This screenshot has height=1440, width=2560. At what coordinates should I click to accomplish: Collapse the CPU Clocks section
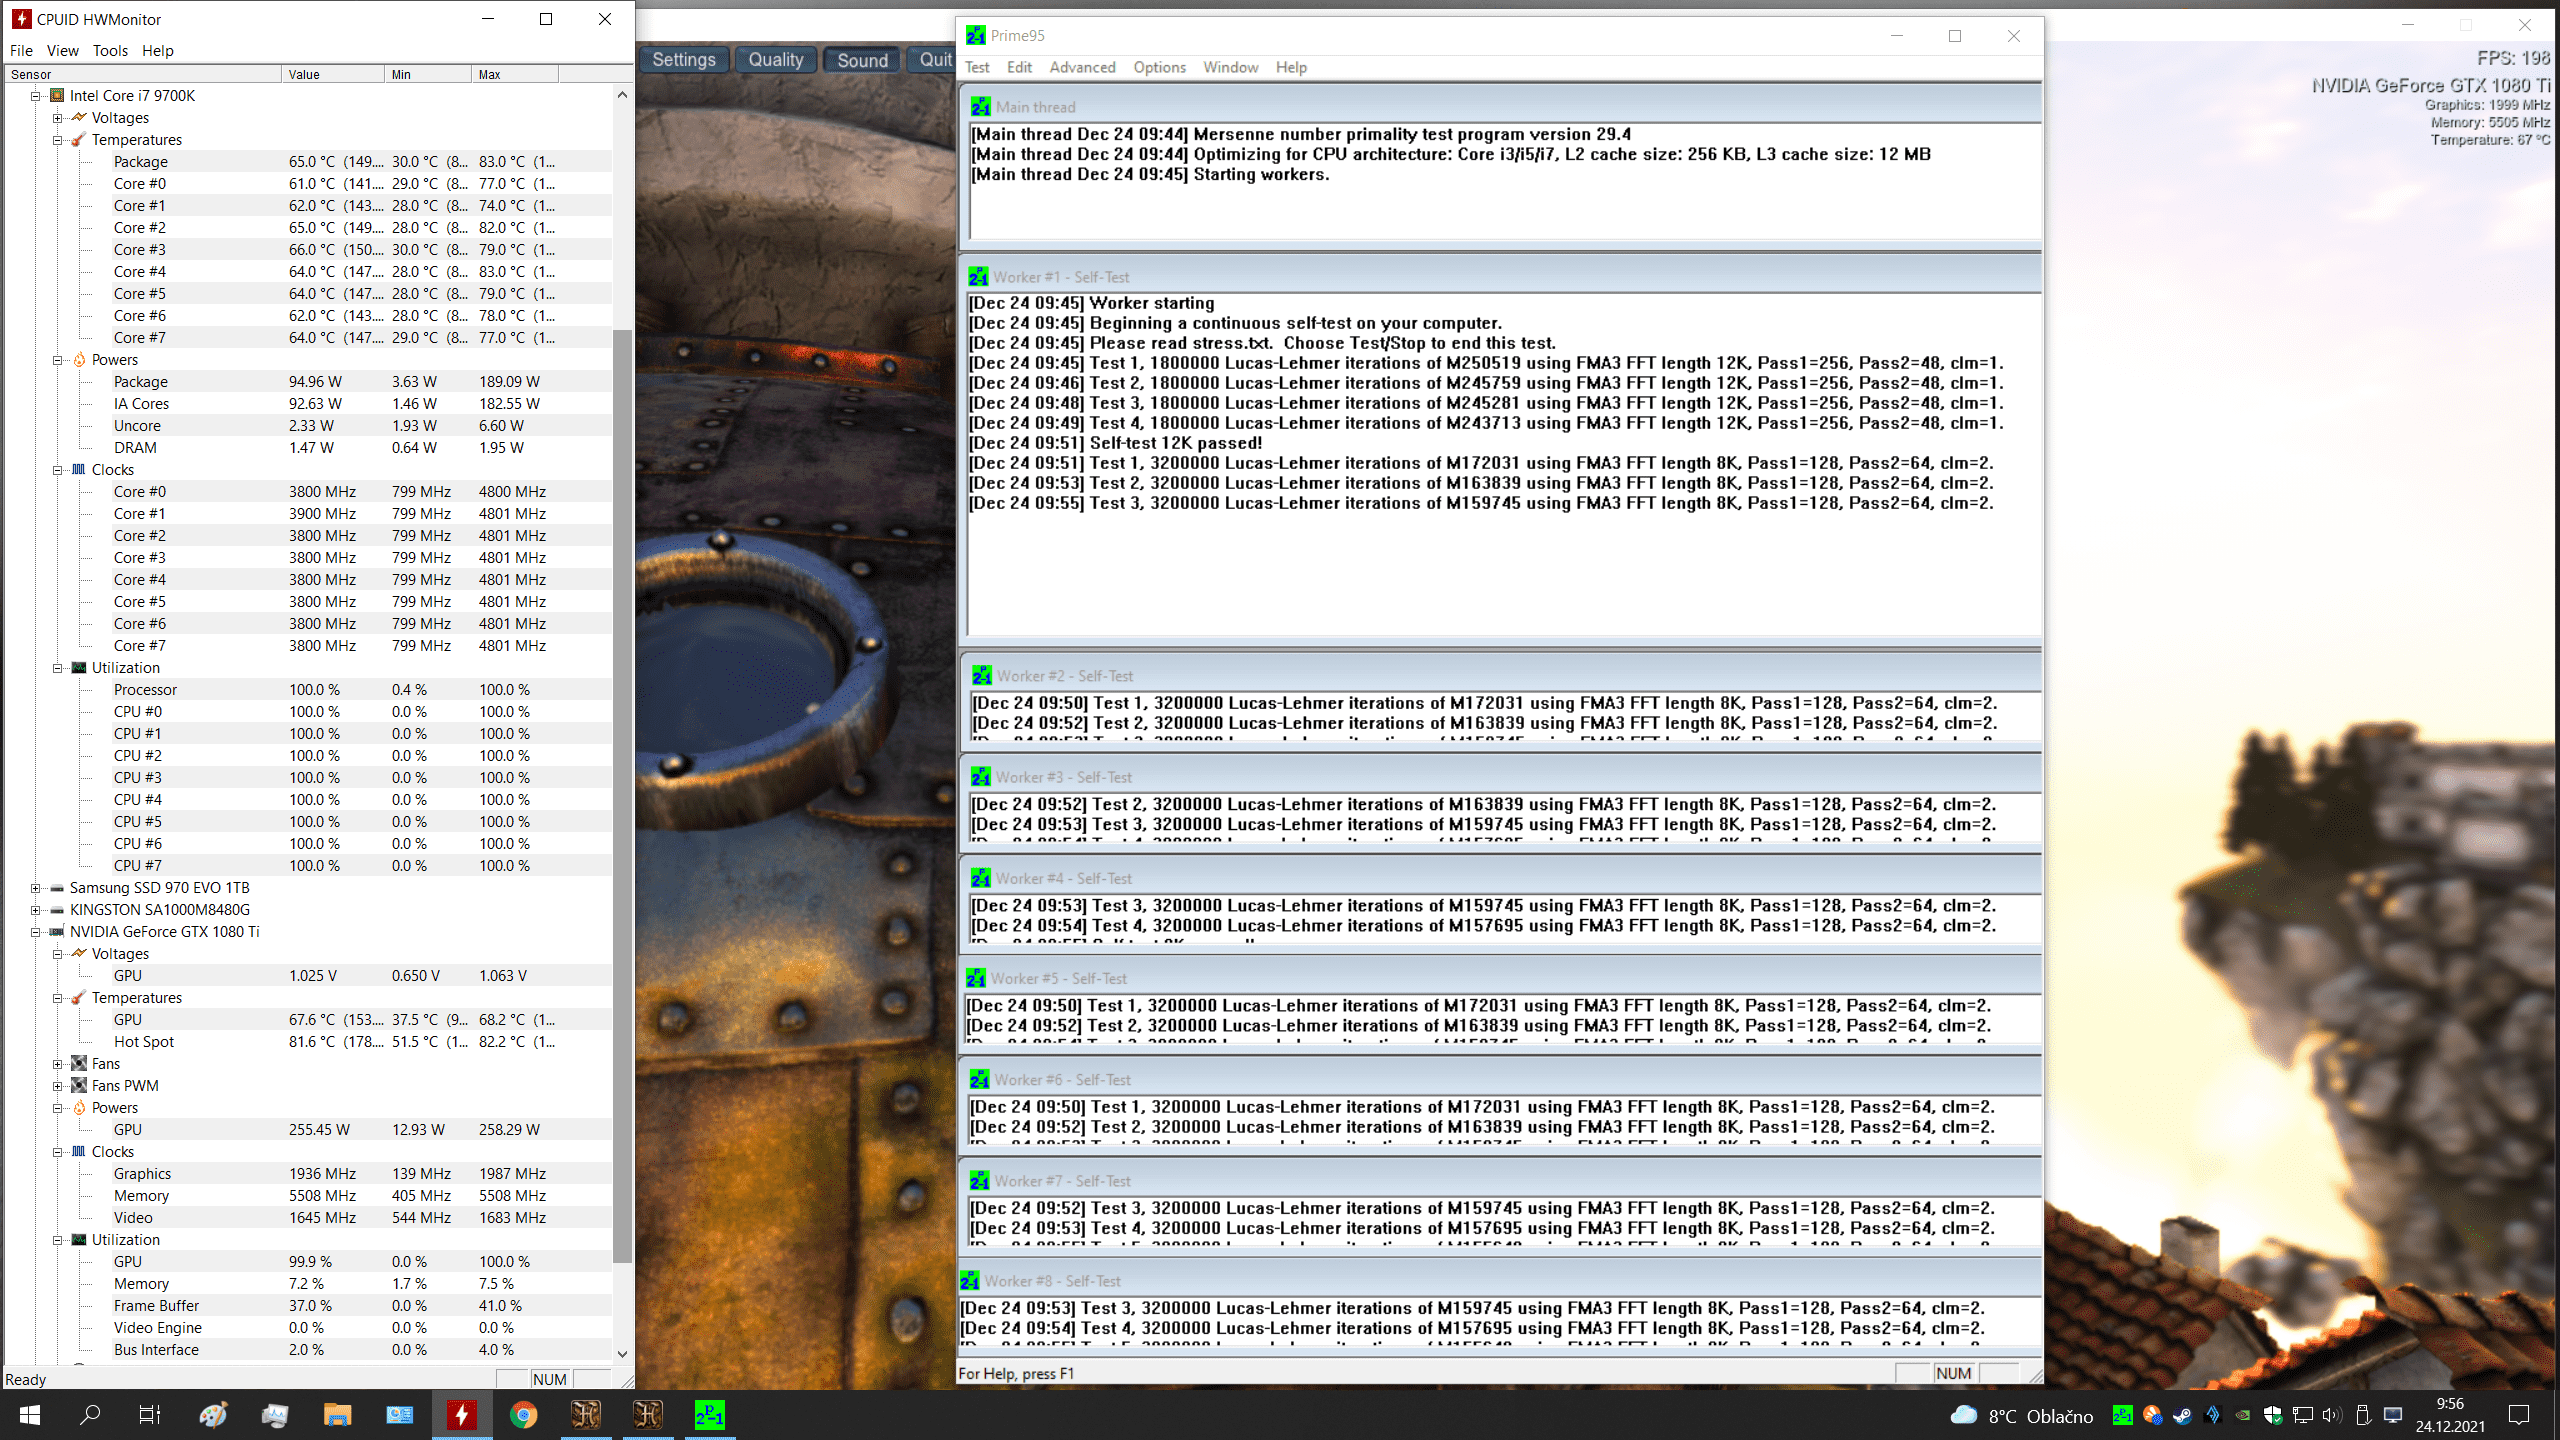(x=58, y=470)
